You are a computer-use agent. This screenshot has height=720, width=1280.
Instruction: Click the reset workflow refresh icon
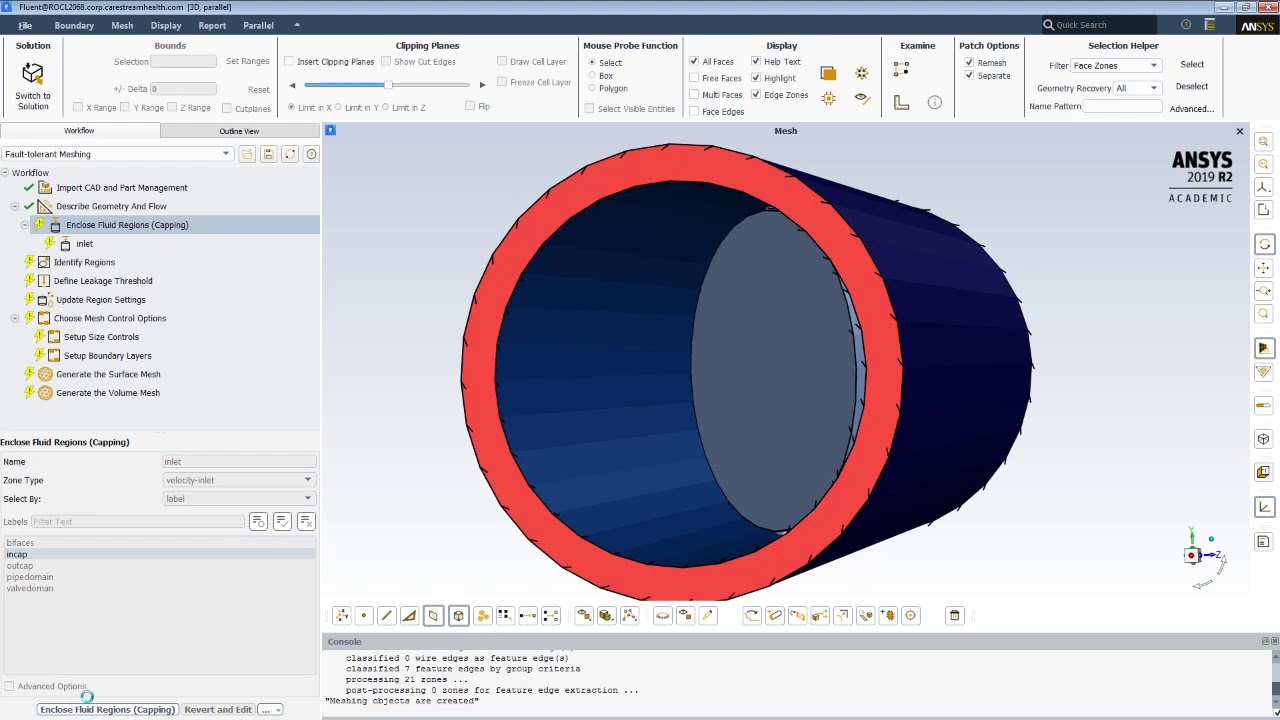click(x=290, y=154)
